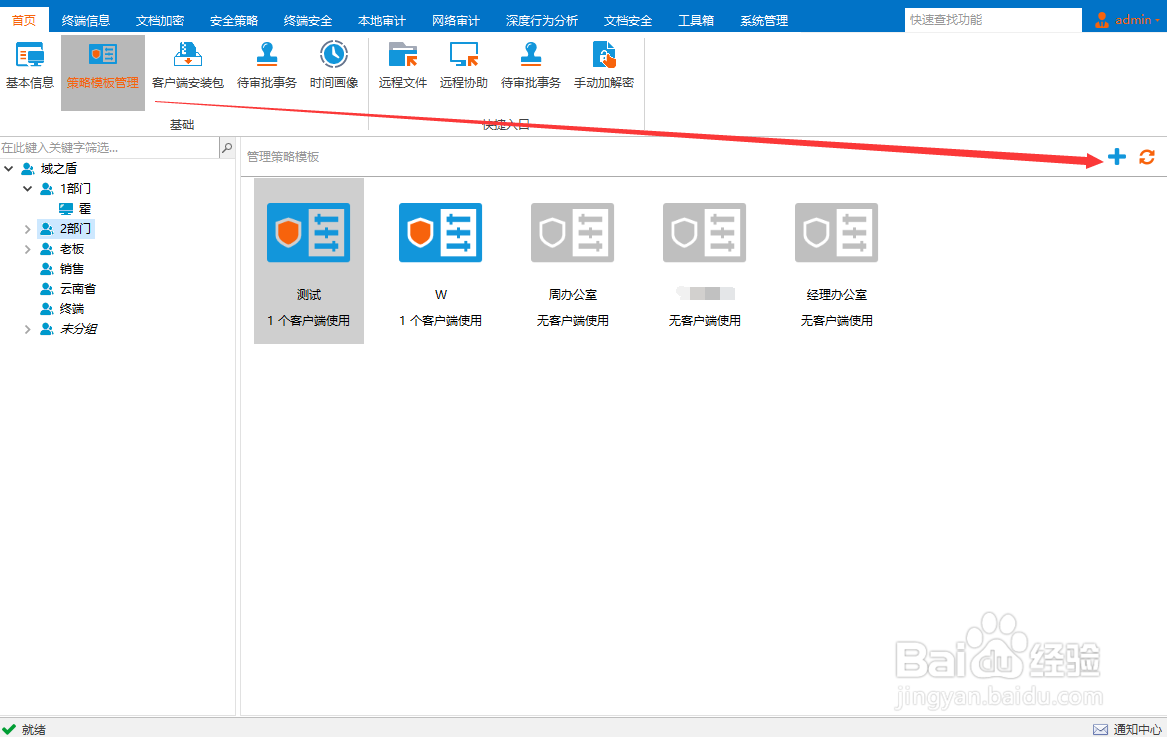
Task: Expand the 2部门 tree node
Action: click(28, 229)
